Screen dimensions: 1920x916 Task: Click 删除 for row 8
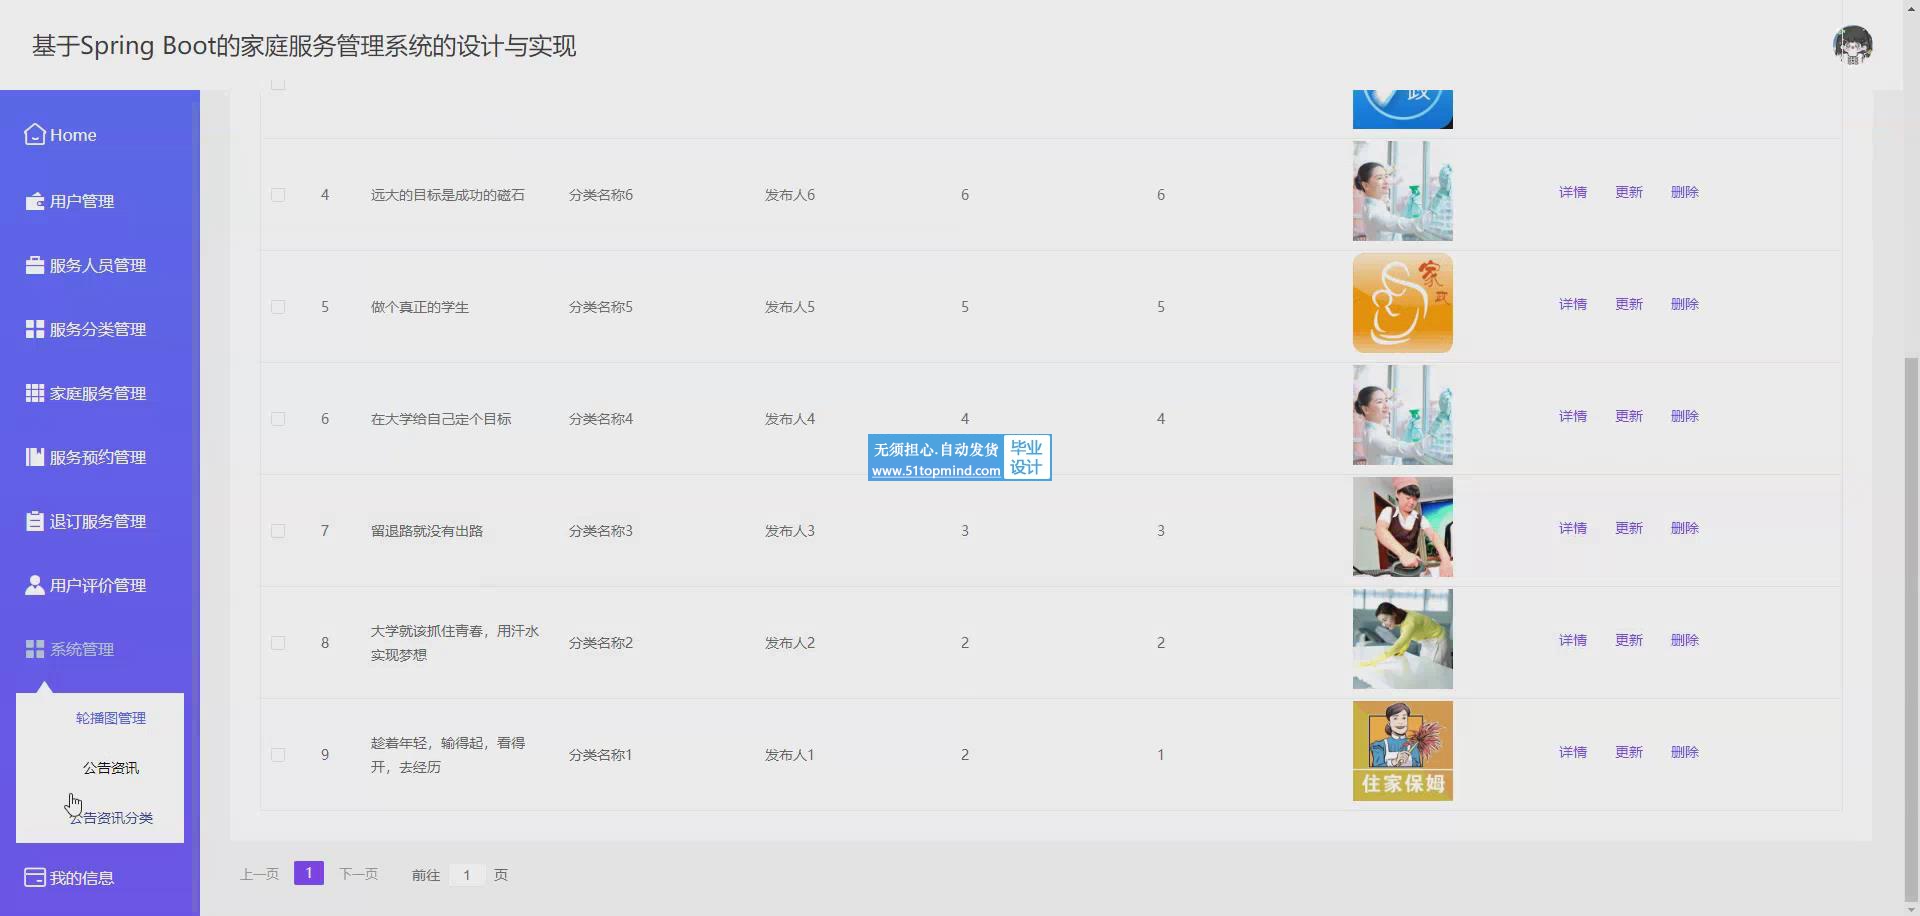1685,640
